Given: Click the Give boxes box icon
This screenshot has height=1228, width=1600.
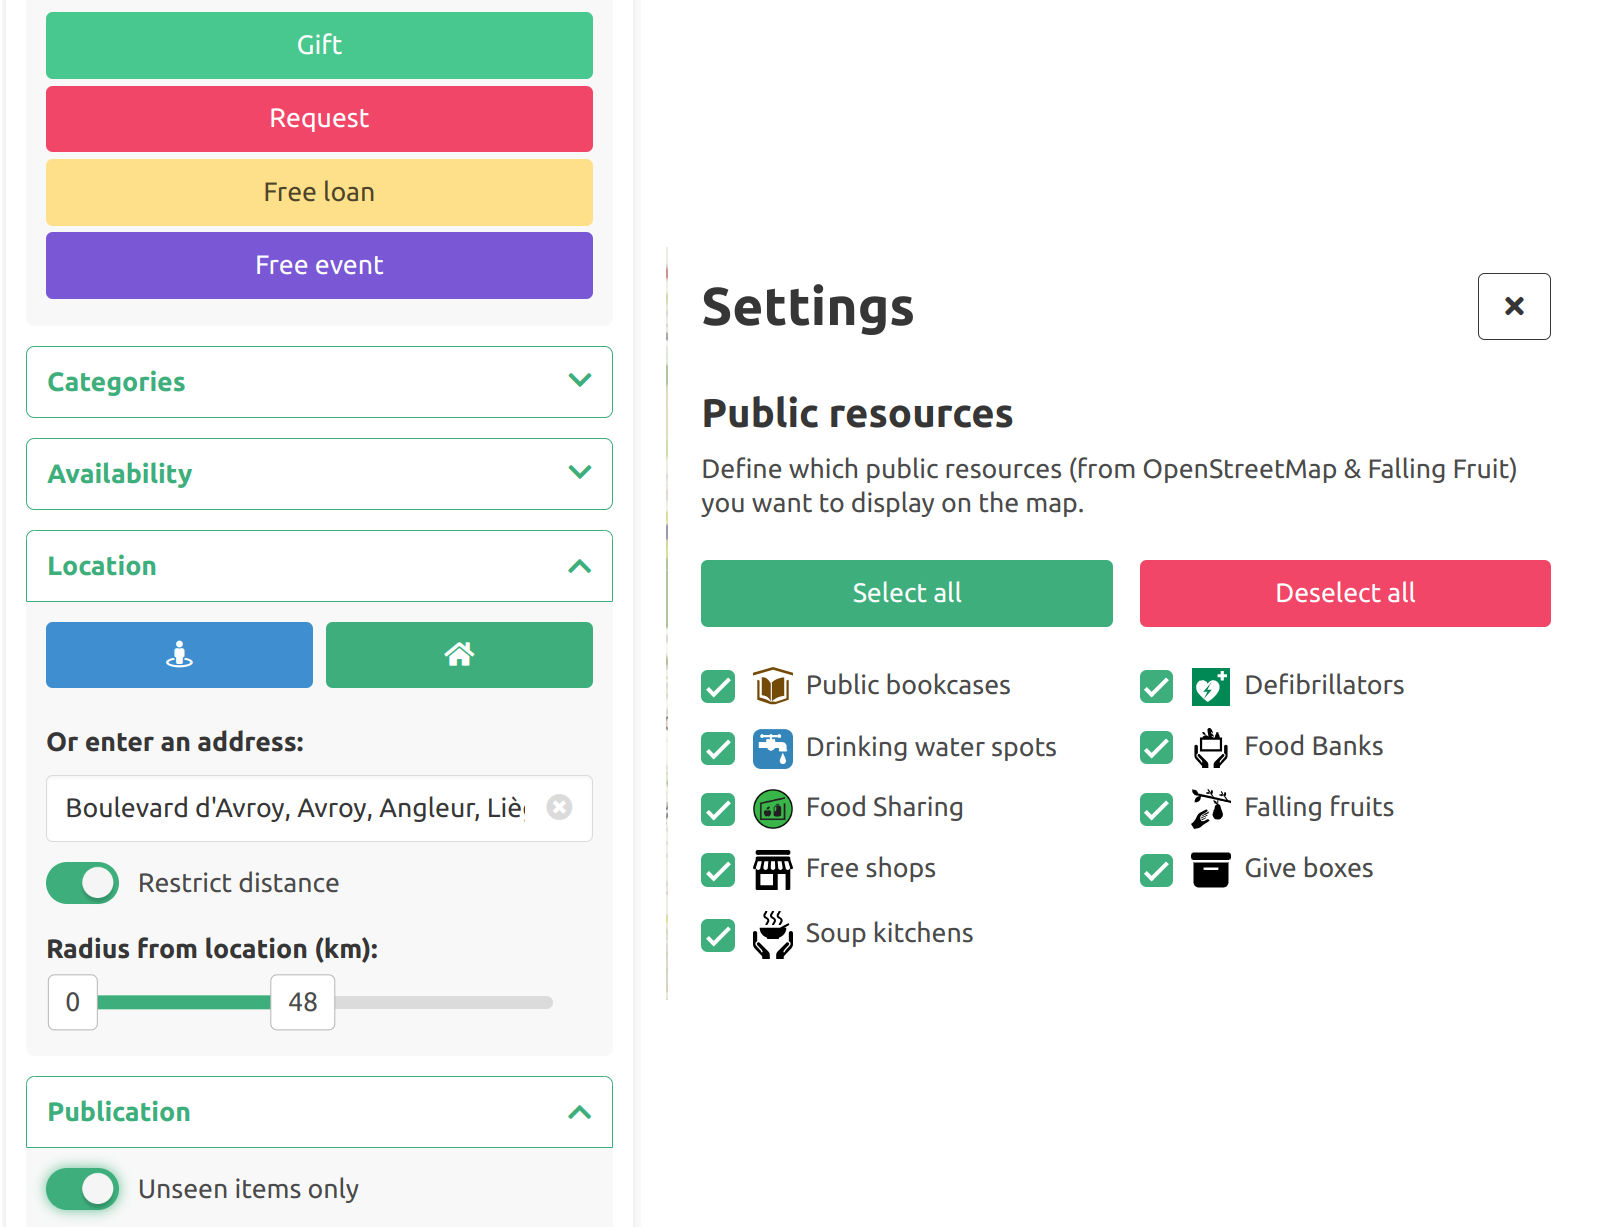Looking at the screenshot, I should (x=1210, y=870).
